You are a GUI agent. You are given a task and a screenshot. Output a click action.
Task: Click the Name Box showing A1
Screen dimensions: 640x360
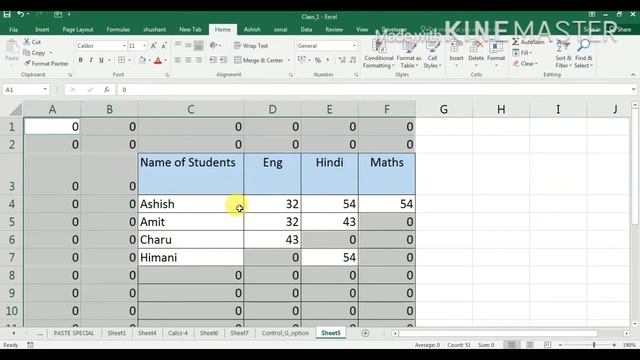(x=25, y=89)
